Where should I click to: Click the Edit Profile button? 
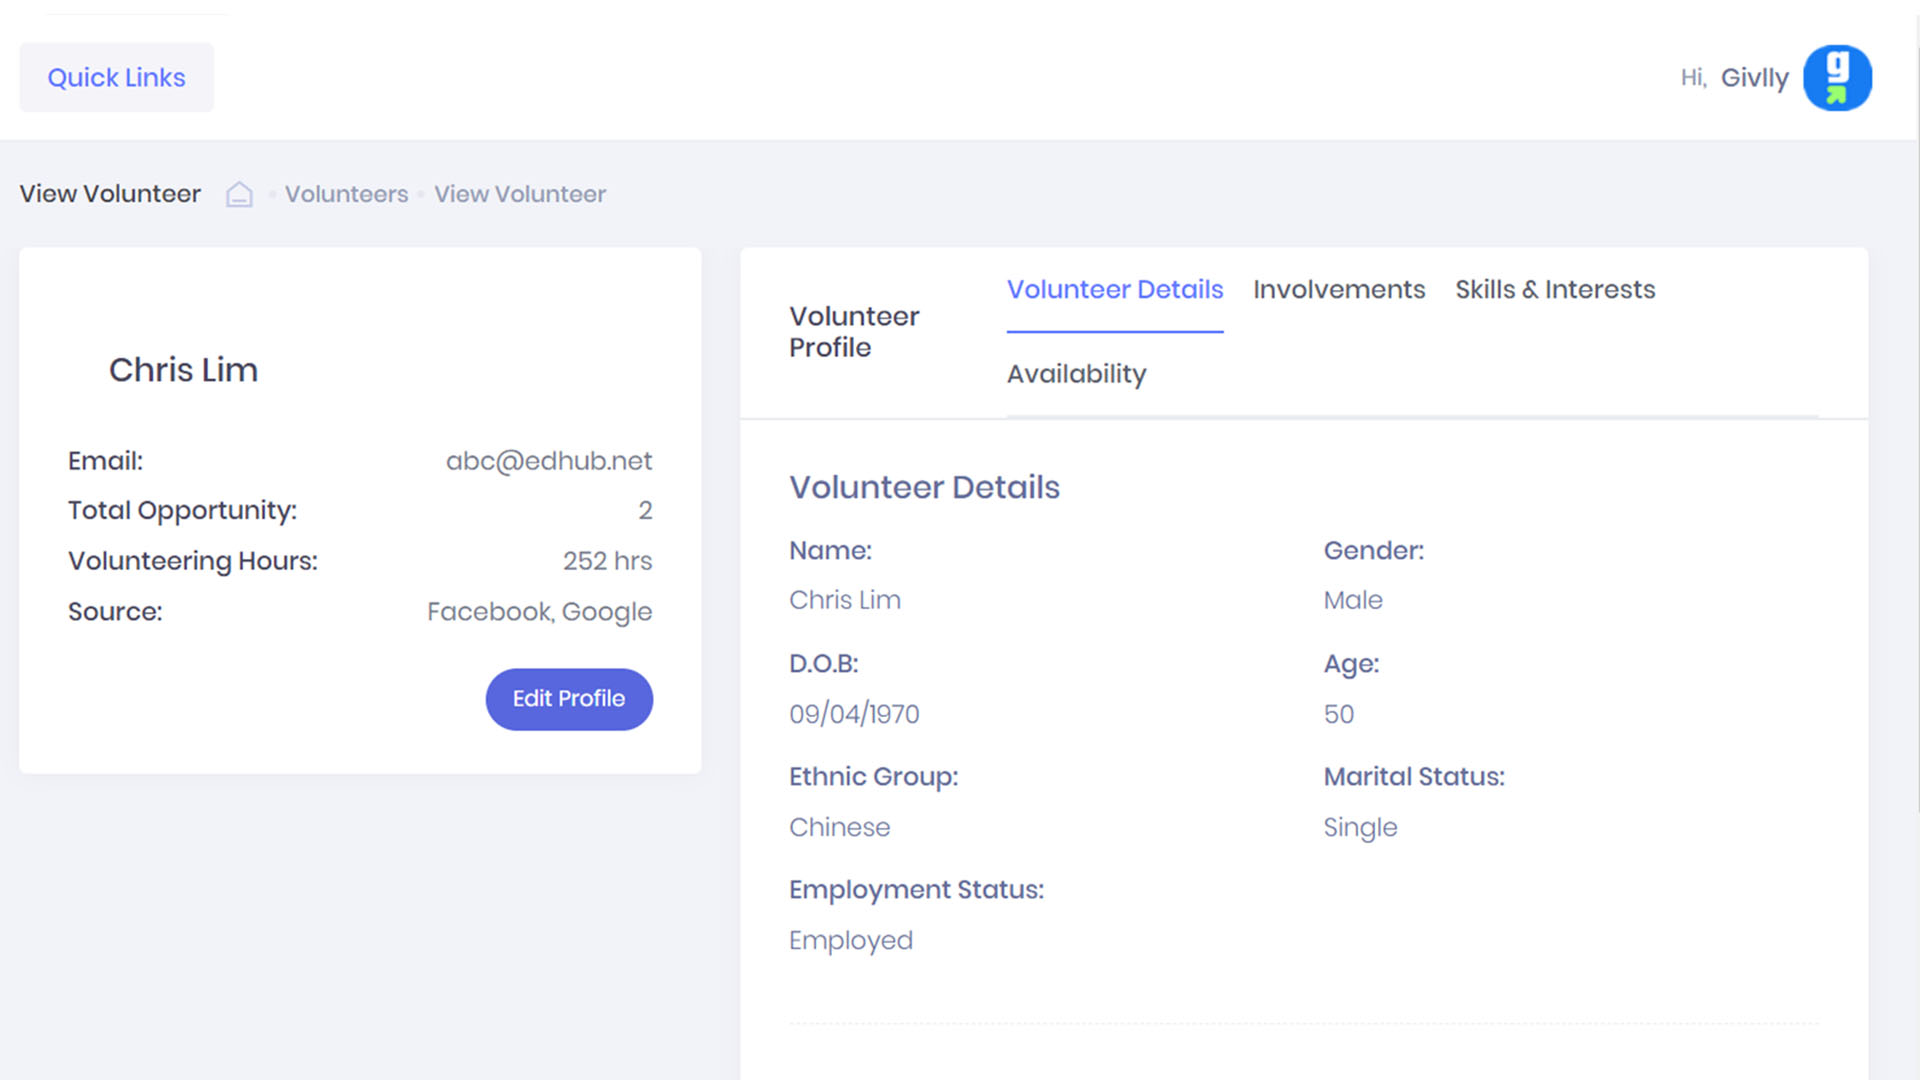click(569, 699)
